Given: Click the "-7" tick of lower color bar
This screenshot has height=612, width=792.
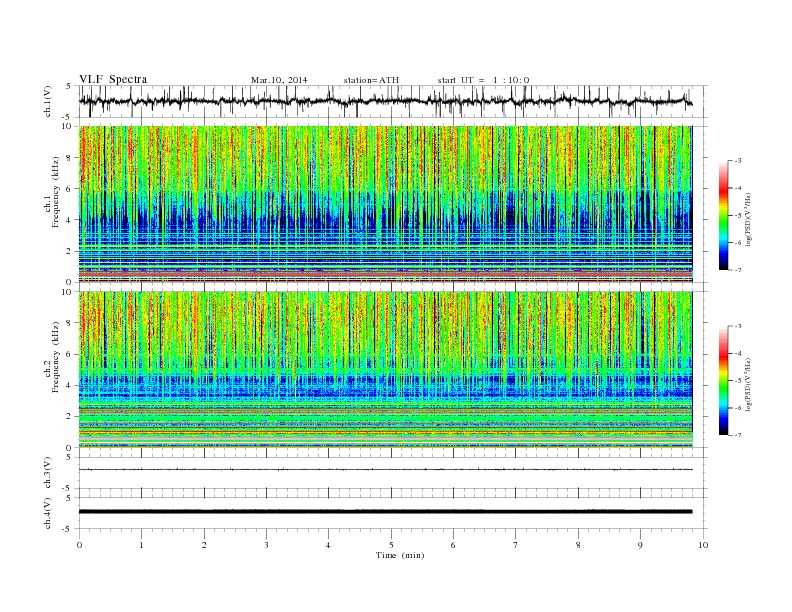Looking at the screenshot, I should [738, 435].
